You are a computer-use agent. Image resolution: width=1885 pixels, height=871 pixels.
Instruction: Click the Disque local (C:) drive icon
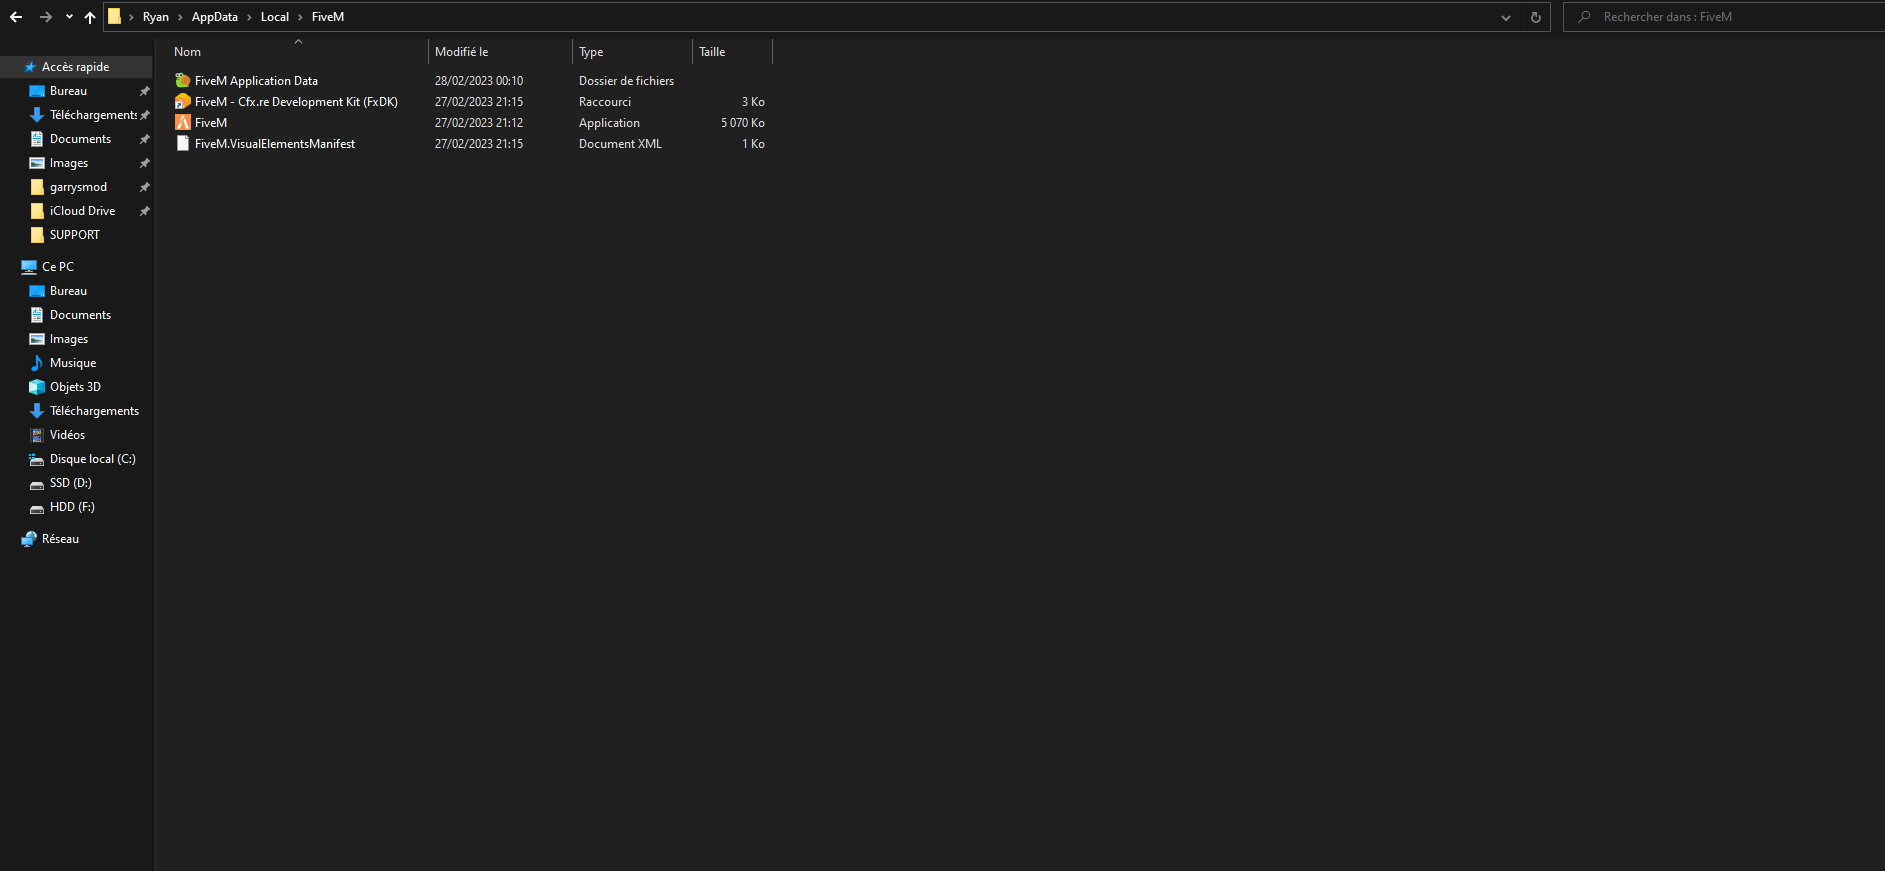37,459
